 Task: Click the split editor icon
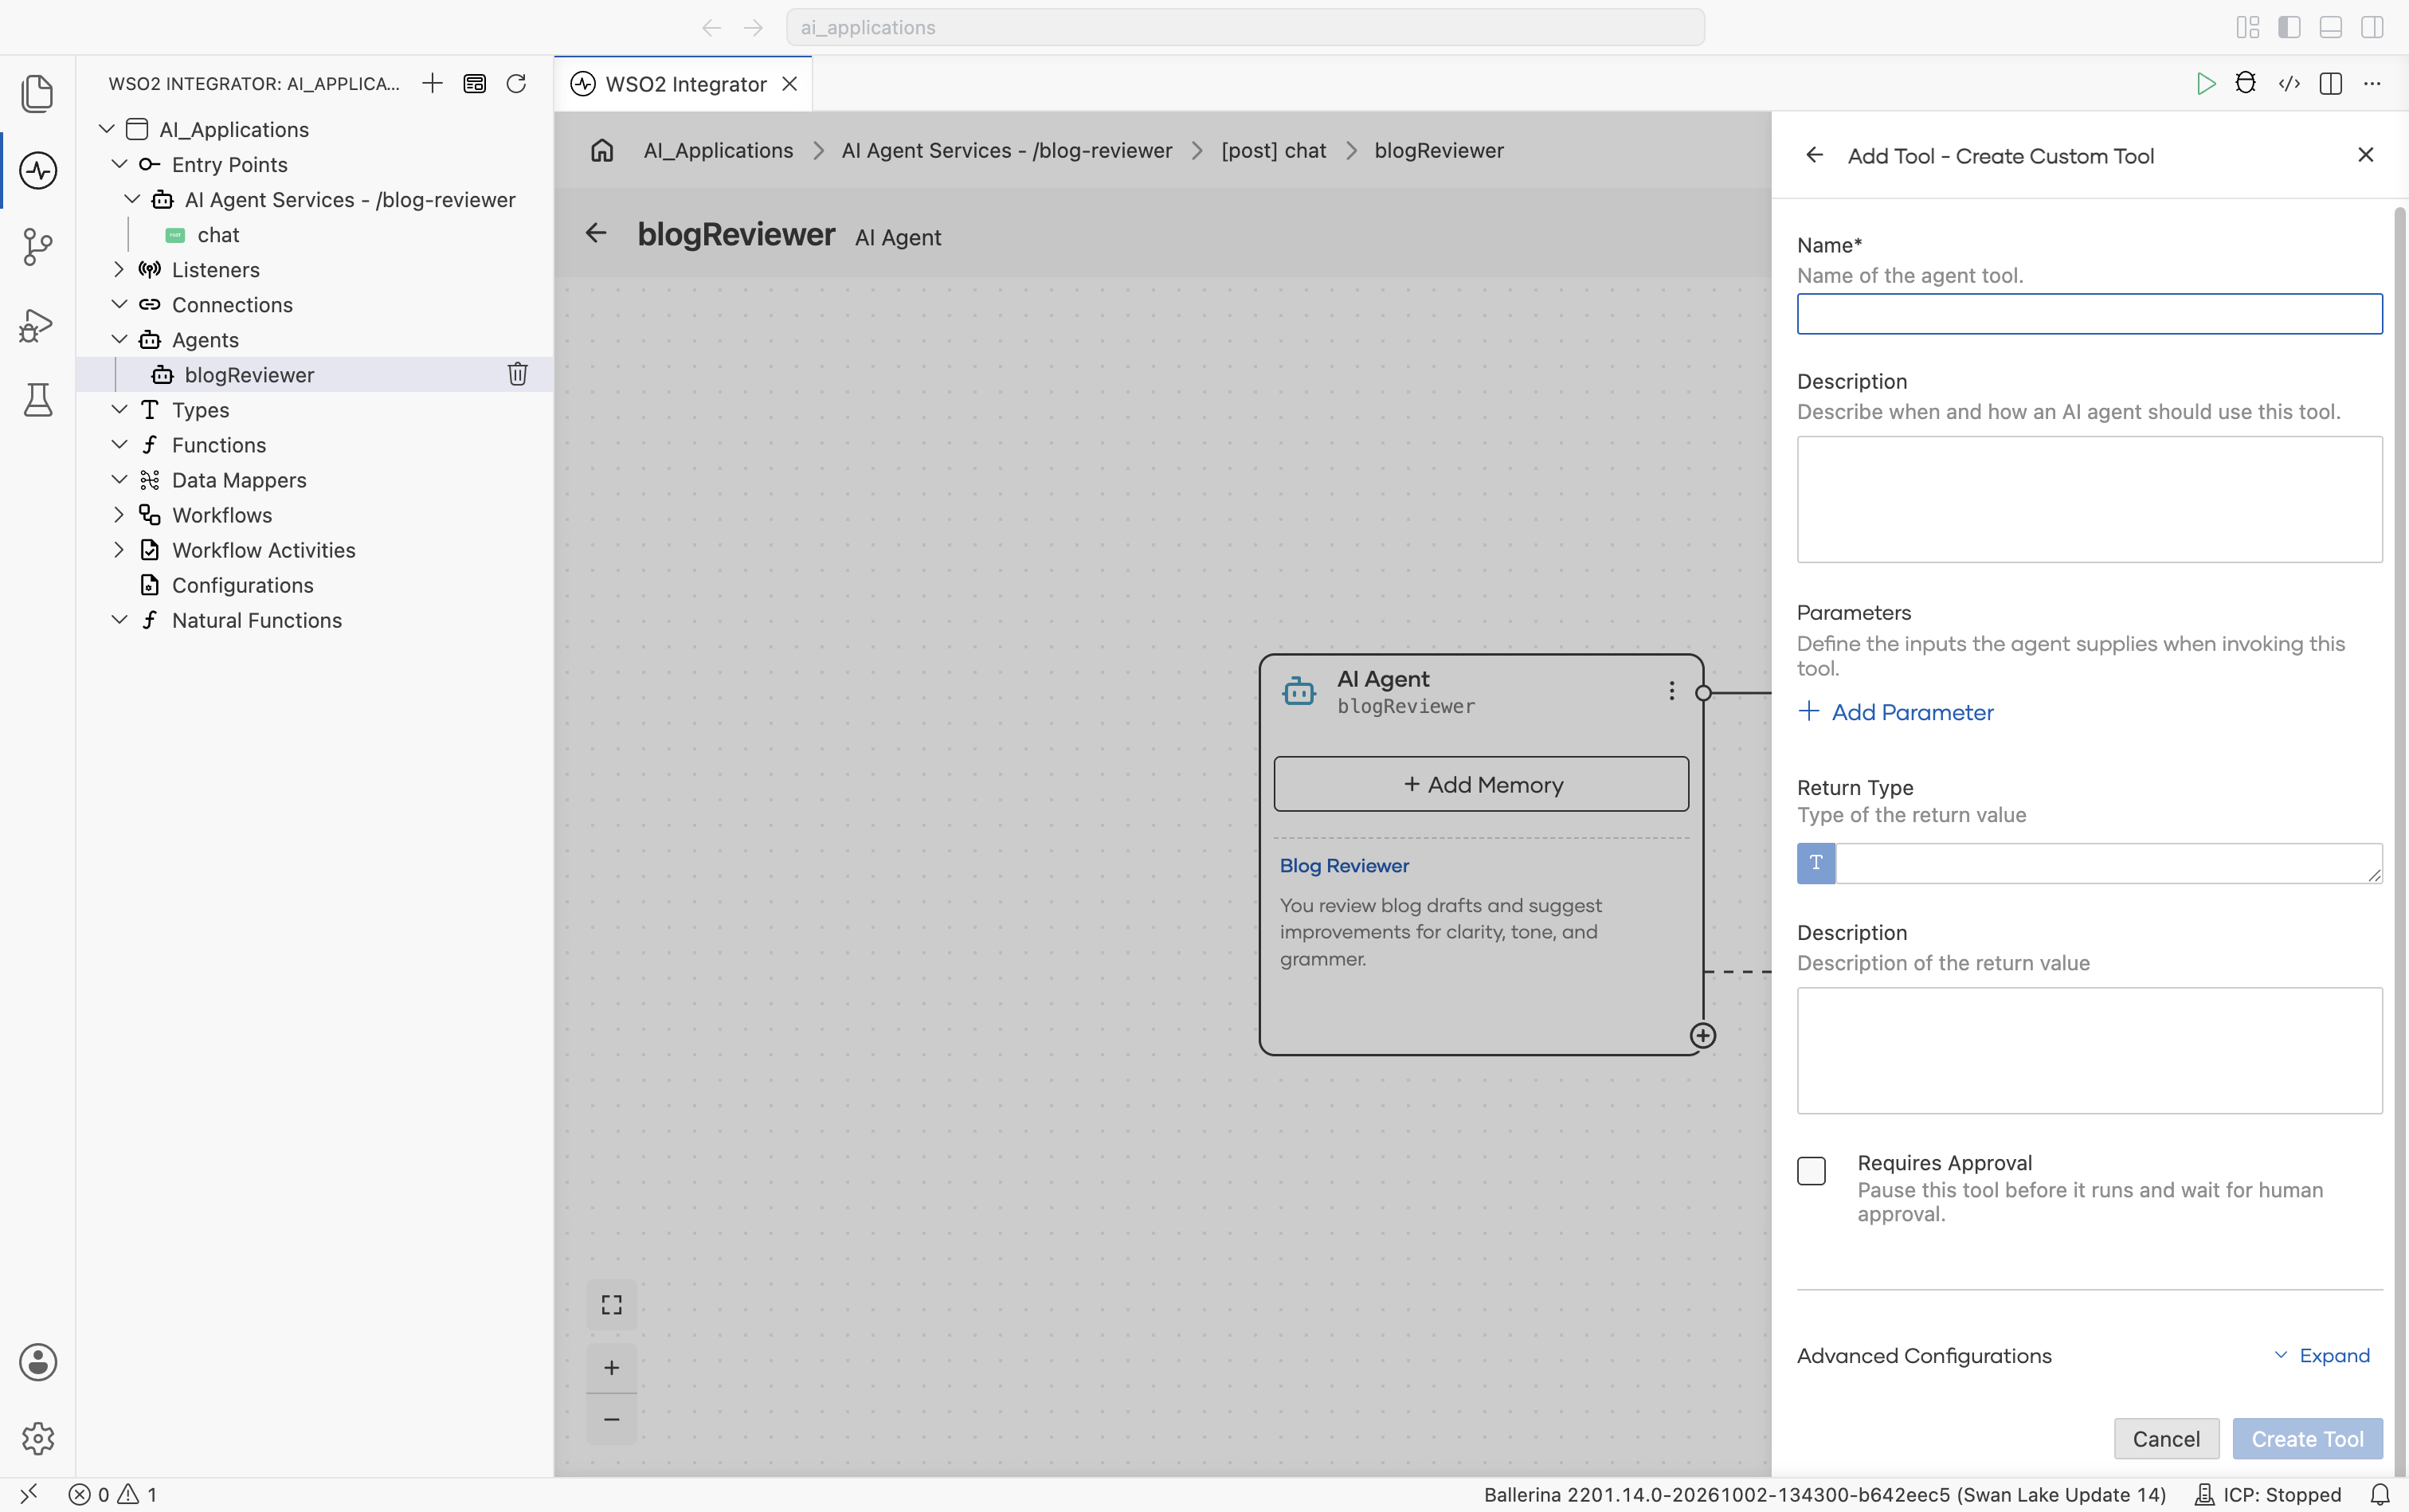pos(2331,84)
